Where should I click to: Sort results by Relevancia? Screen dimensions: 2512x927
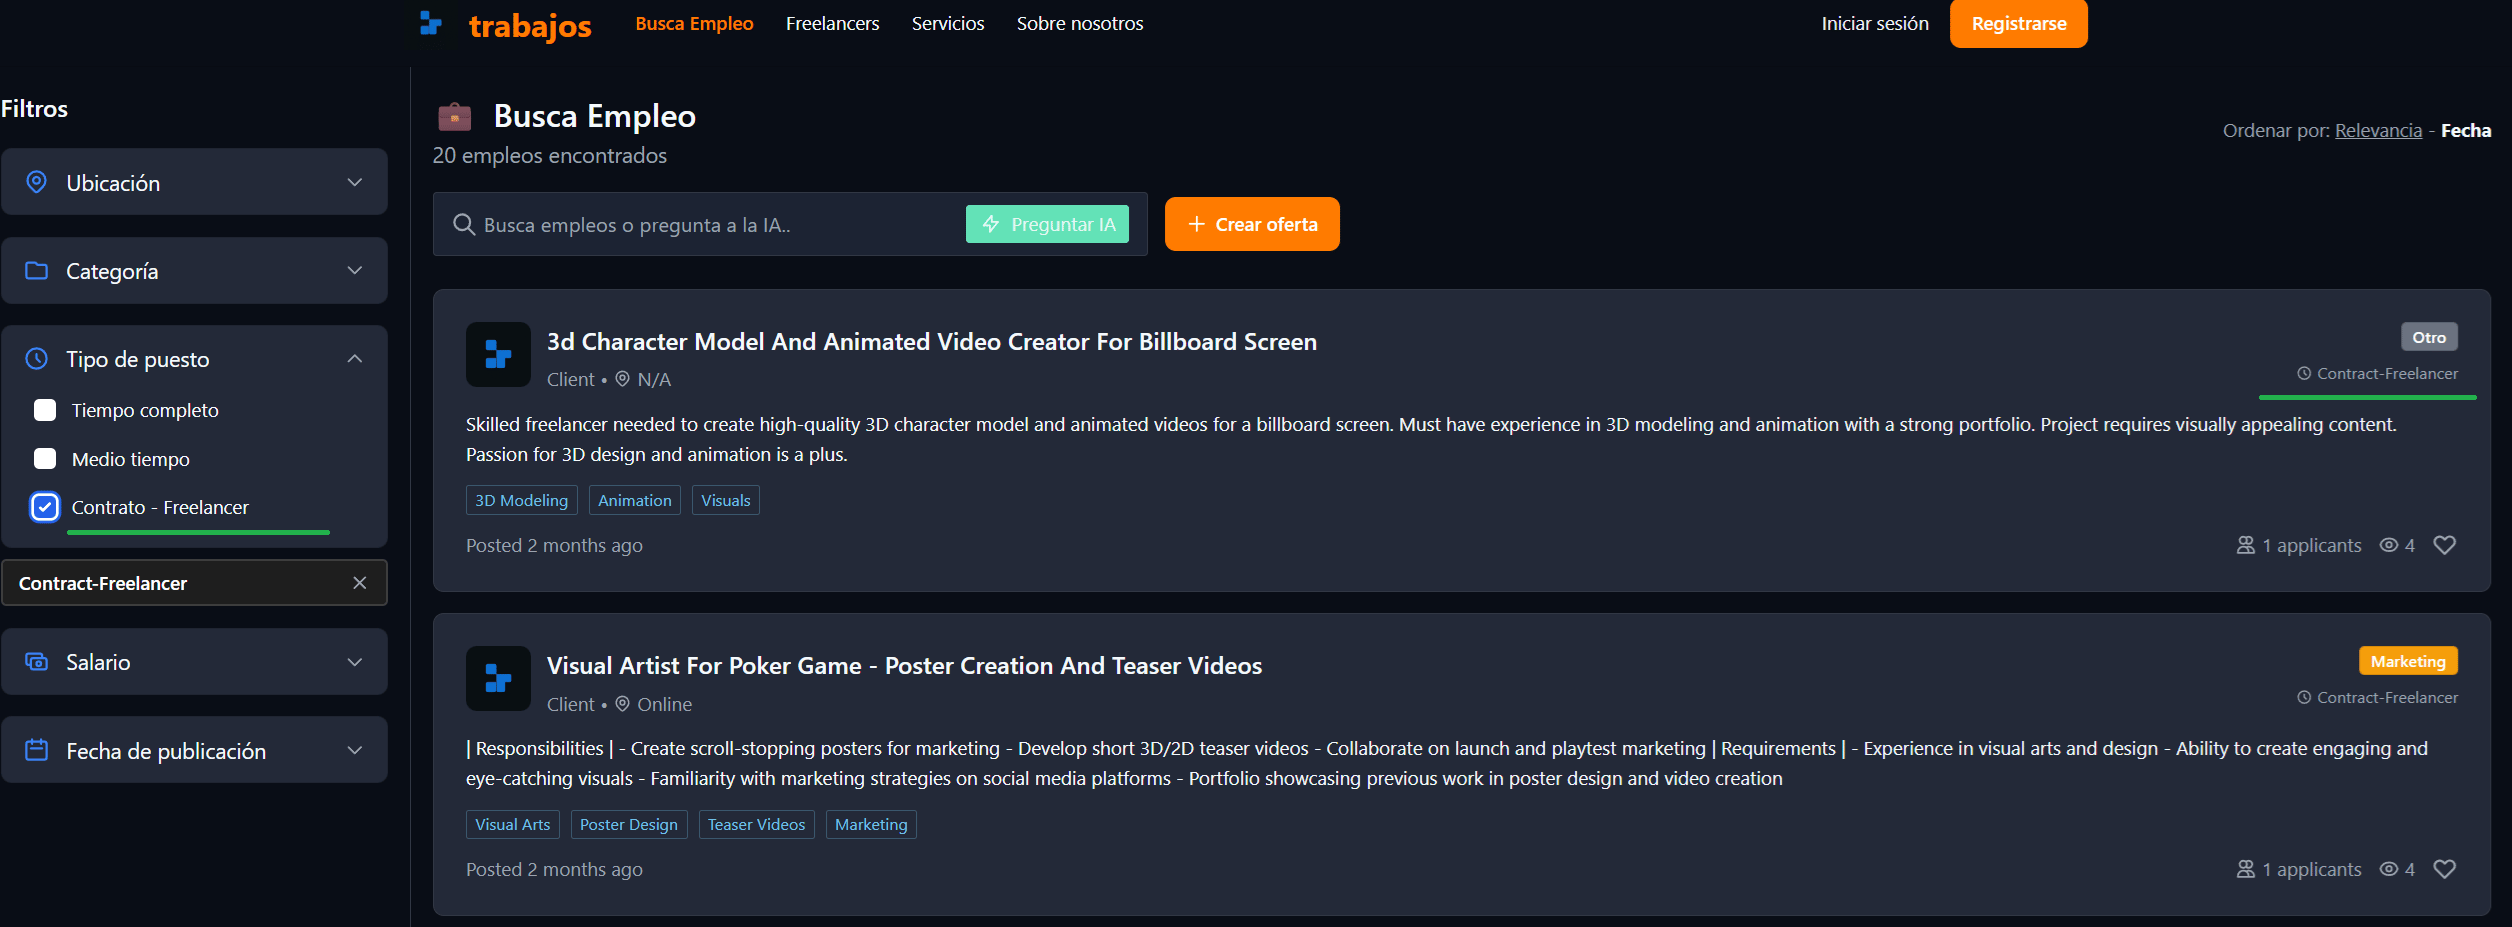tap(2378, 130)
